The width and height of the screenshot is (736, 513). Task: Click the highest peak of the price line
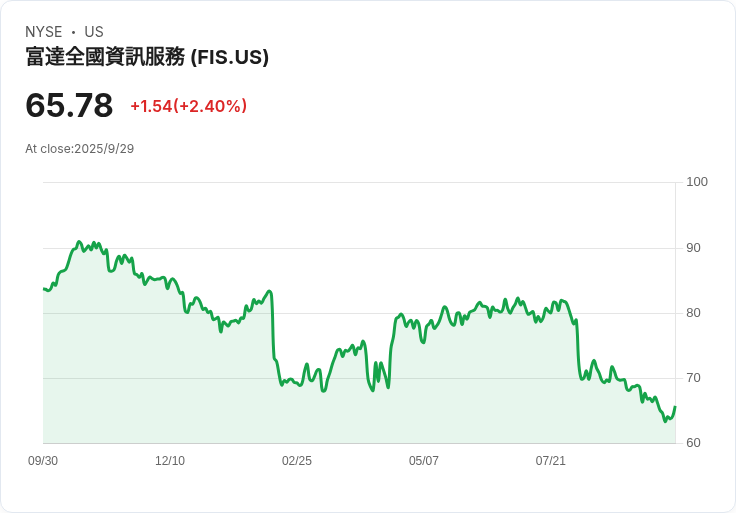[79, 242]
